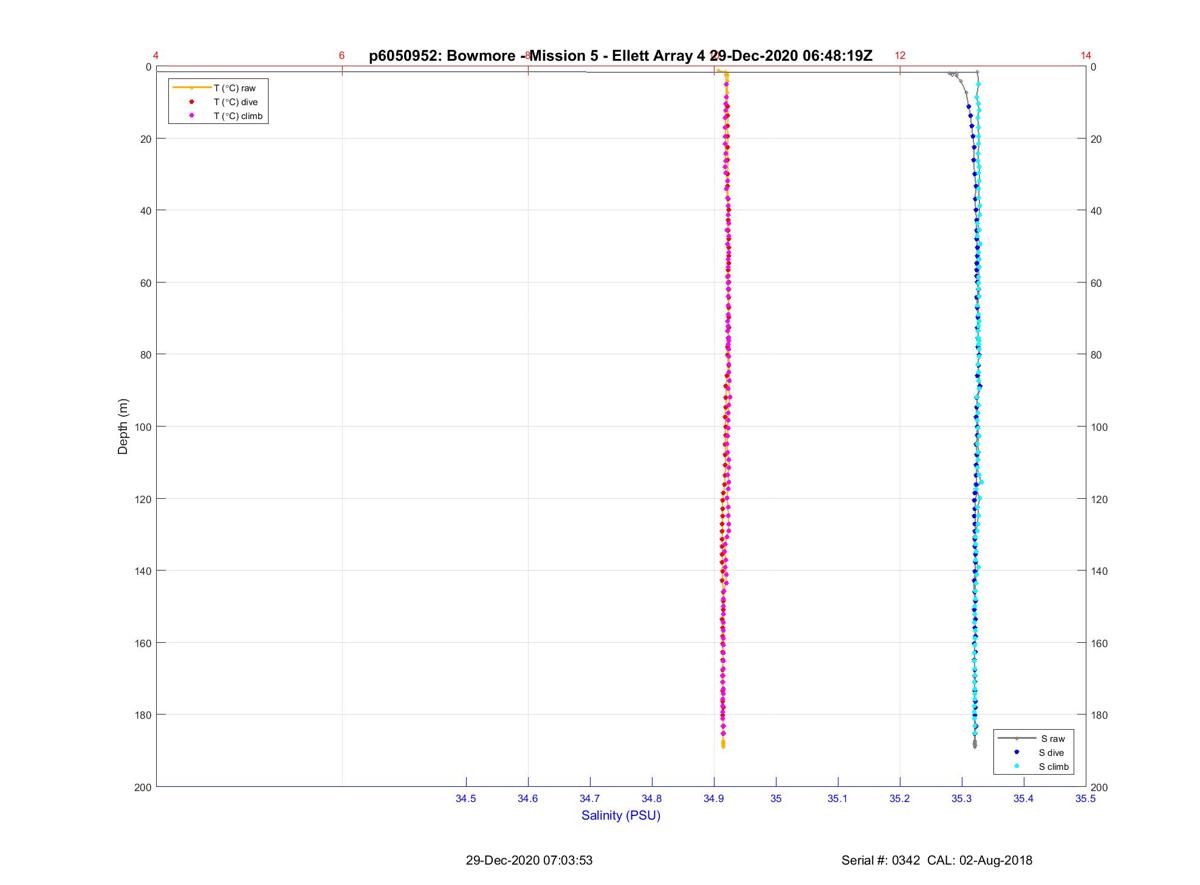The image size is (1200, 885).
Task: Click the salinity tick label 35
Action: [x=776, y=799]
